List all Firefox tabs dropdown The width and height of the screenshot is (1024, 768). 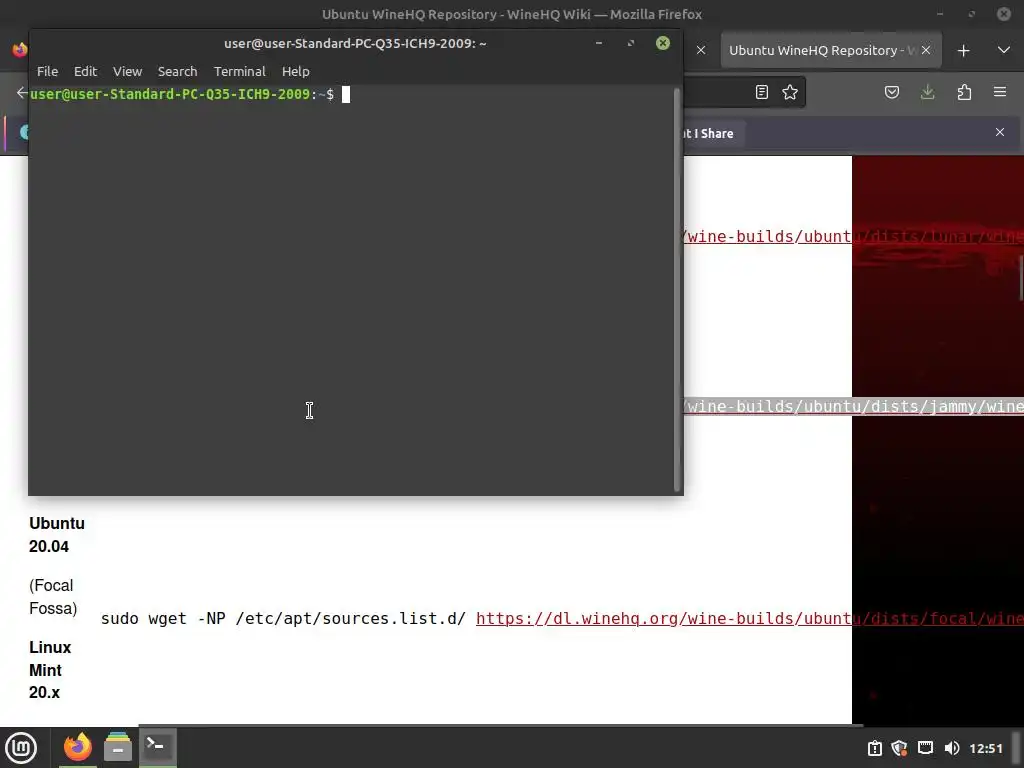tap(1004, 50)
